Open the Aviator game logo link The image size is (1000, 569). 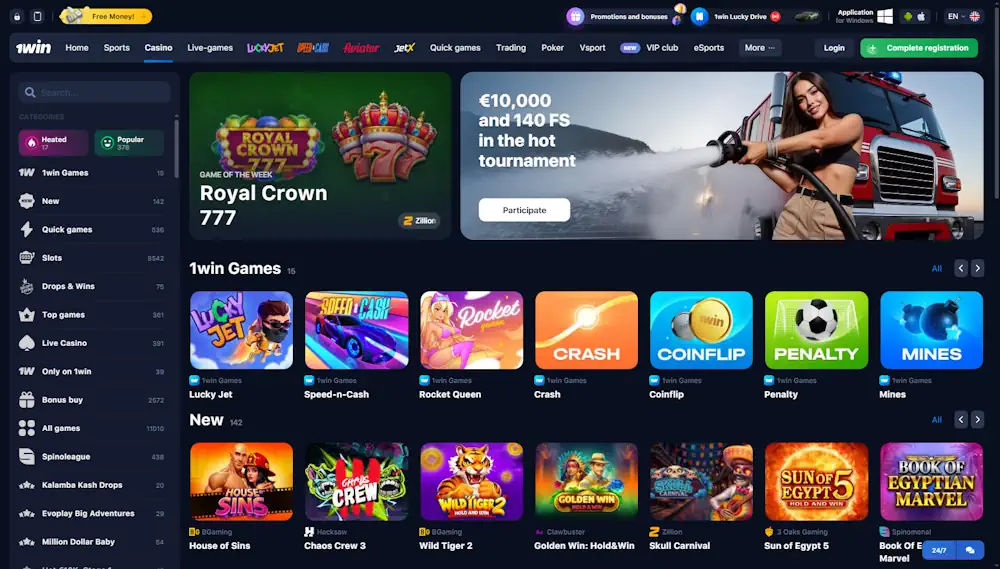coord(361,48)
